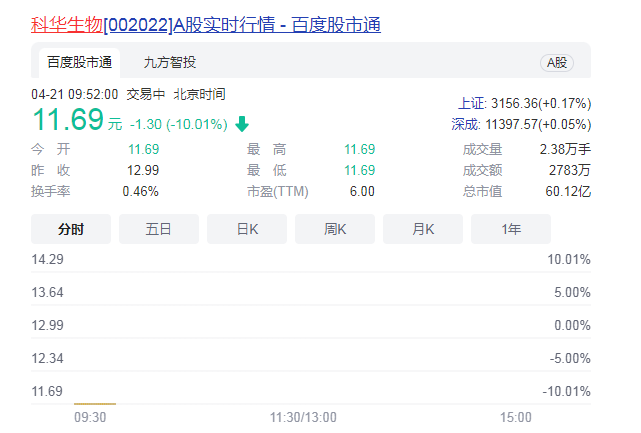
Task: Click the 14.29 chart axis label
Action: coord(47,259)
